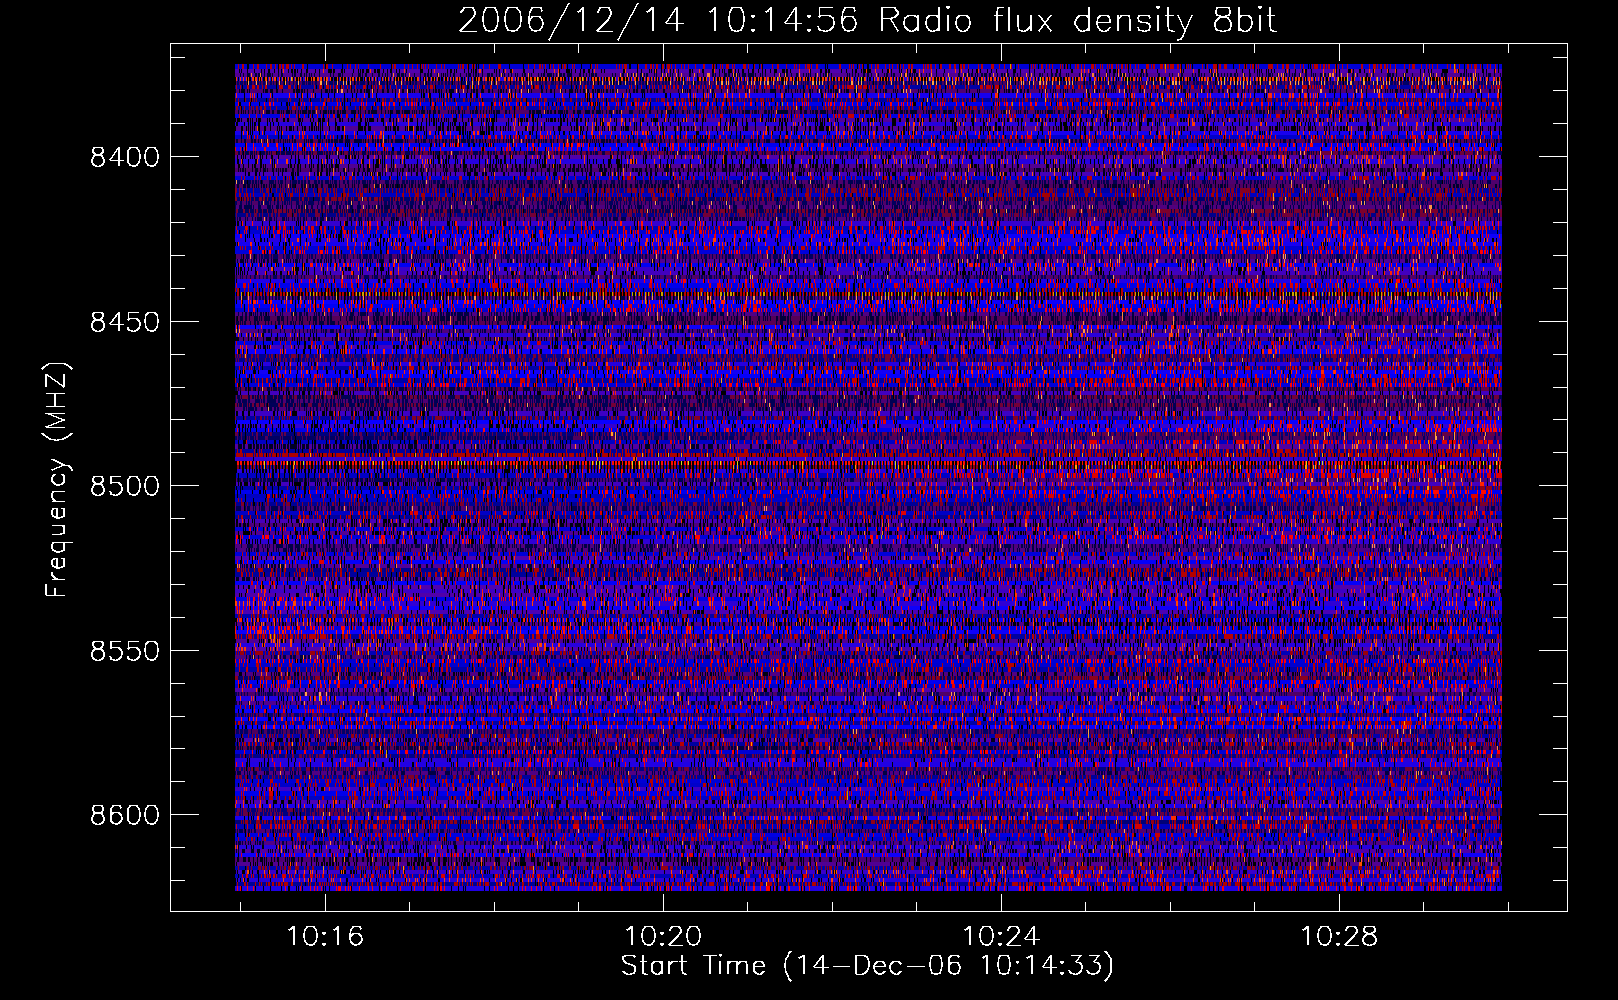Click the 10:28 time tick label
The height and width of the screenshot is (1000, 1618).
point(1339,937)
